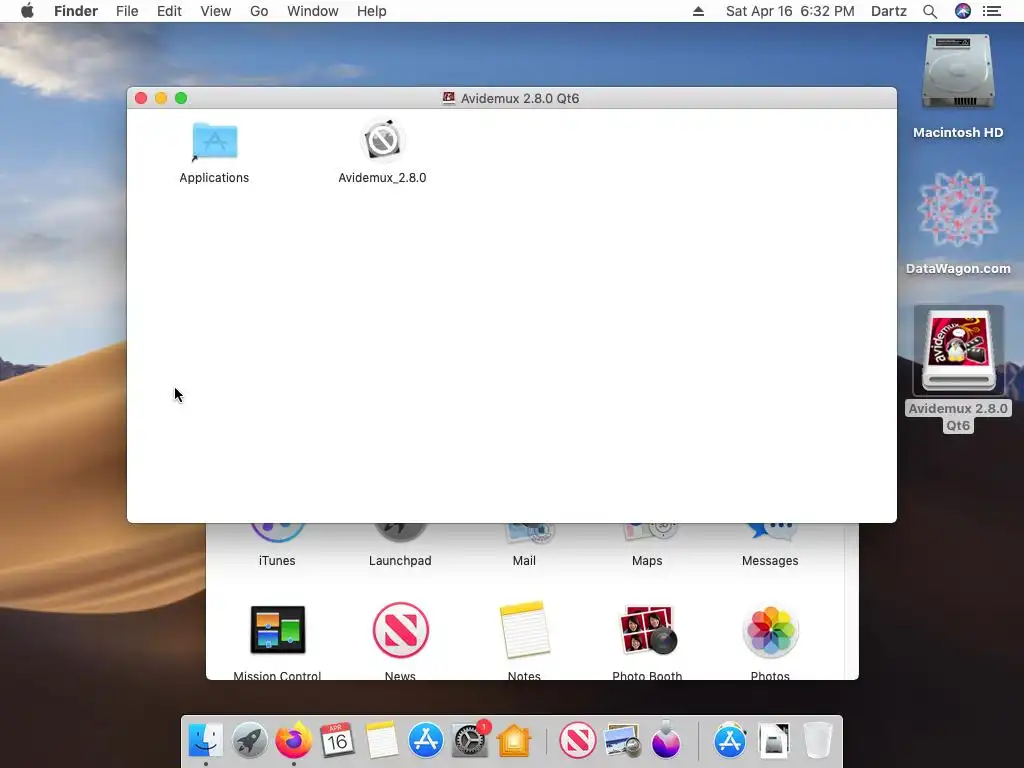
Task: Click the Mail label in background window
Action: (524, 560)
